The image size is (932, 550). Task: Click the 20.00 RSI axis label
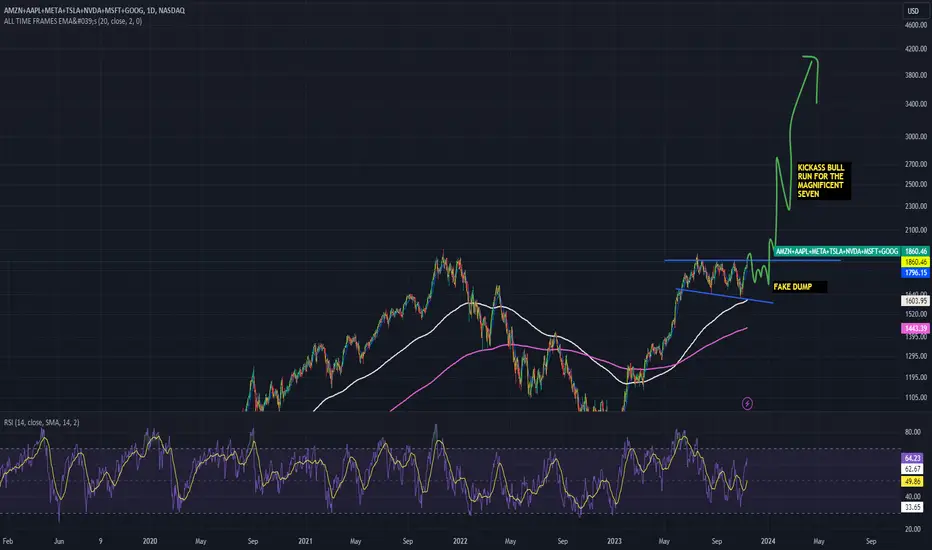click(x=913, y=529)
